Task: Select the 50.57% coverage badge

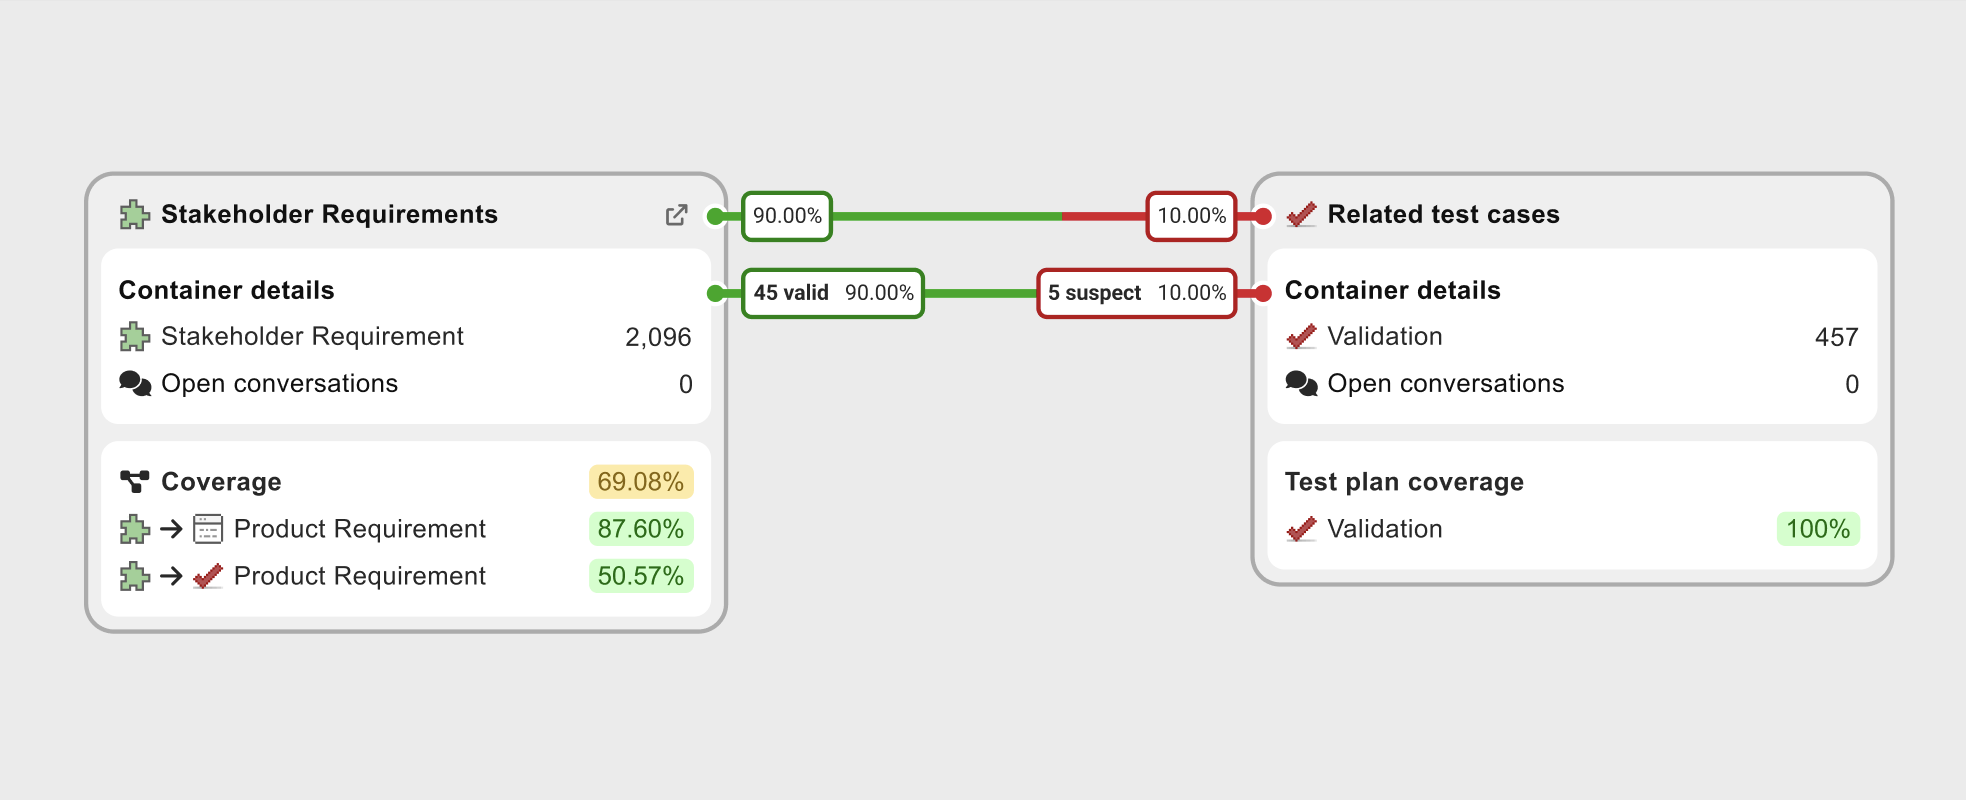Action: coord(641,577)
